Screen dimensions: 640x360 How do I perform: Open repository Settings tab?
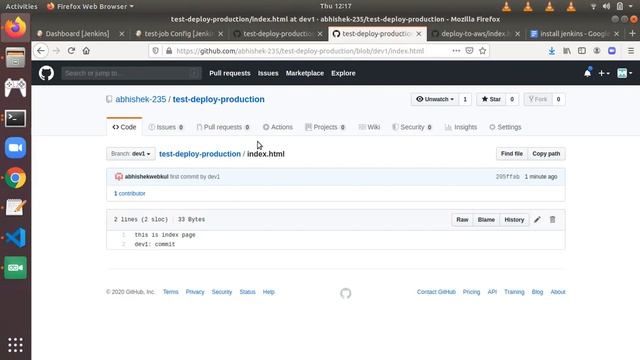coord(505,127)
